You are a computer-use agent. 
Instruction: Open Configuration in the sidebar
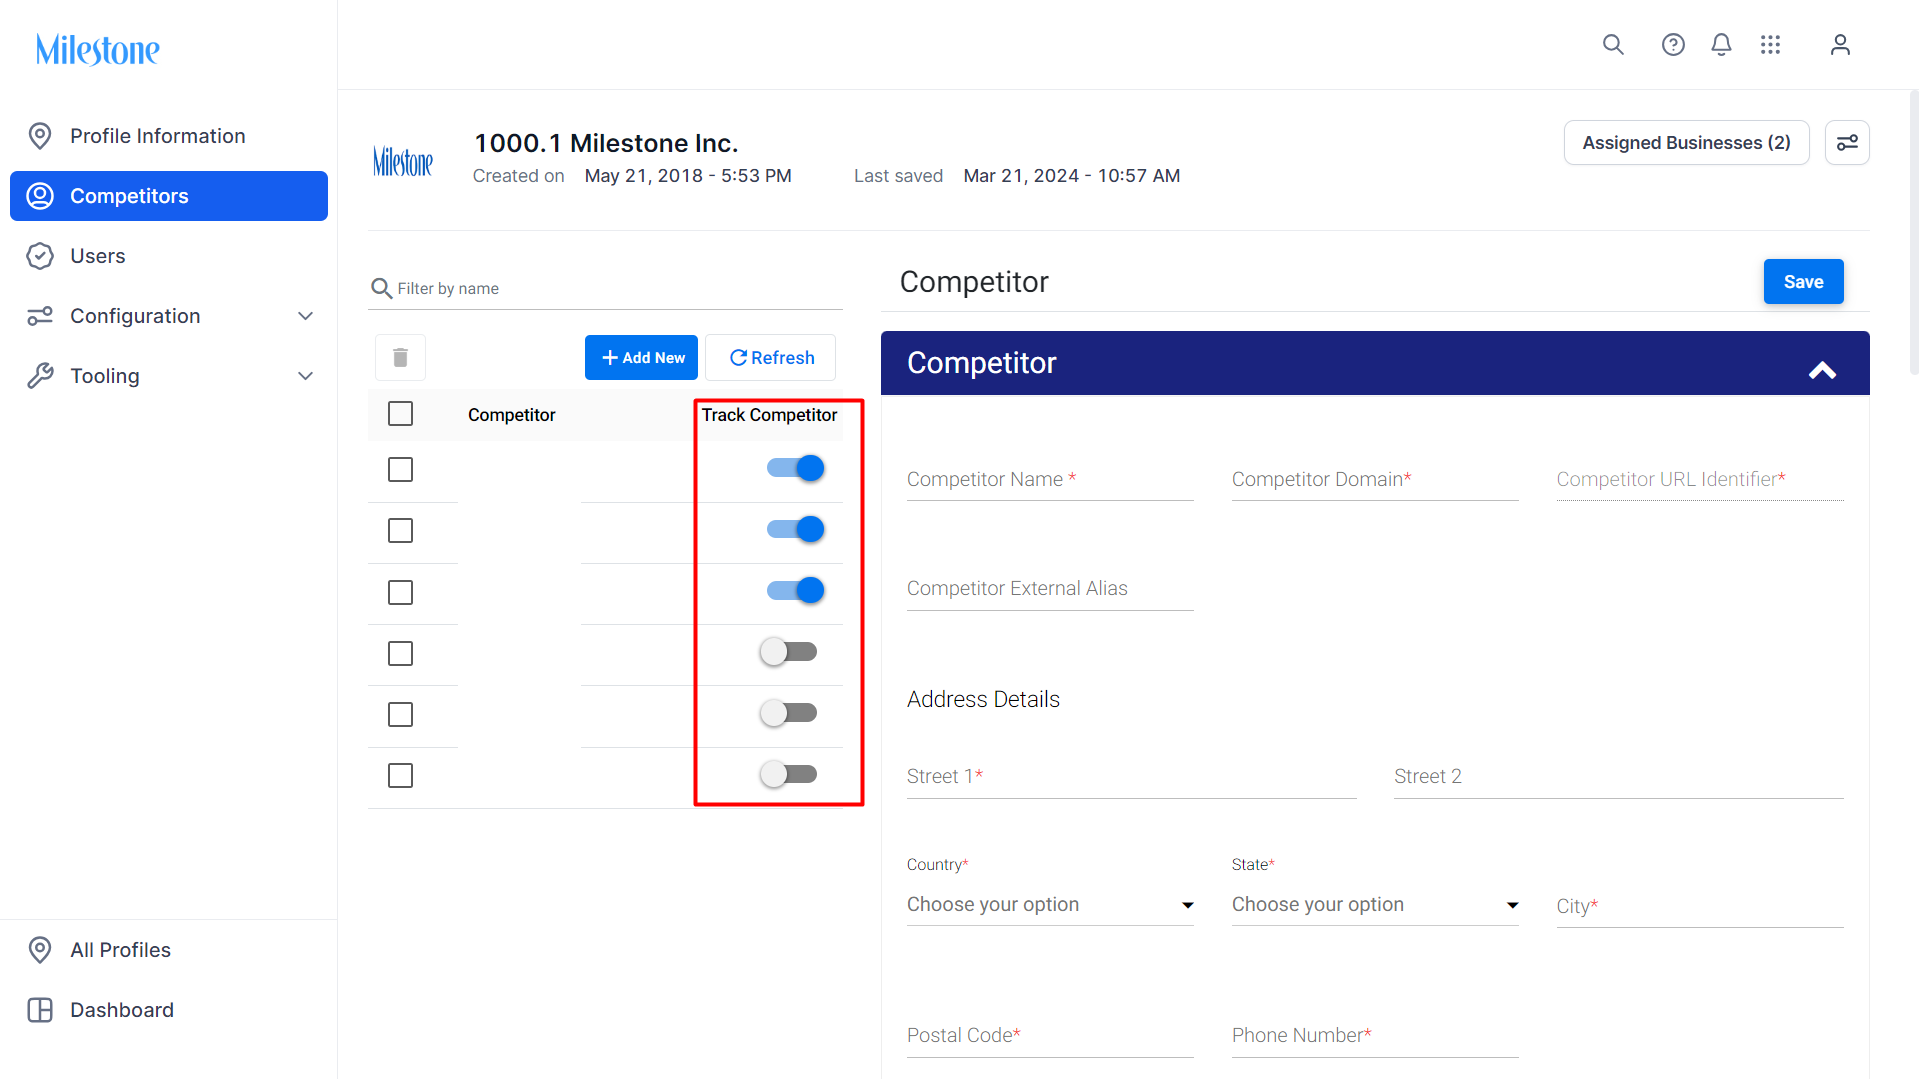click(169, 316)
